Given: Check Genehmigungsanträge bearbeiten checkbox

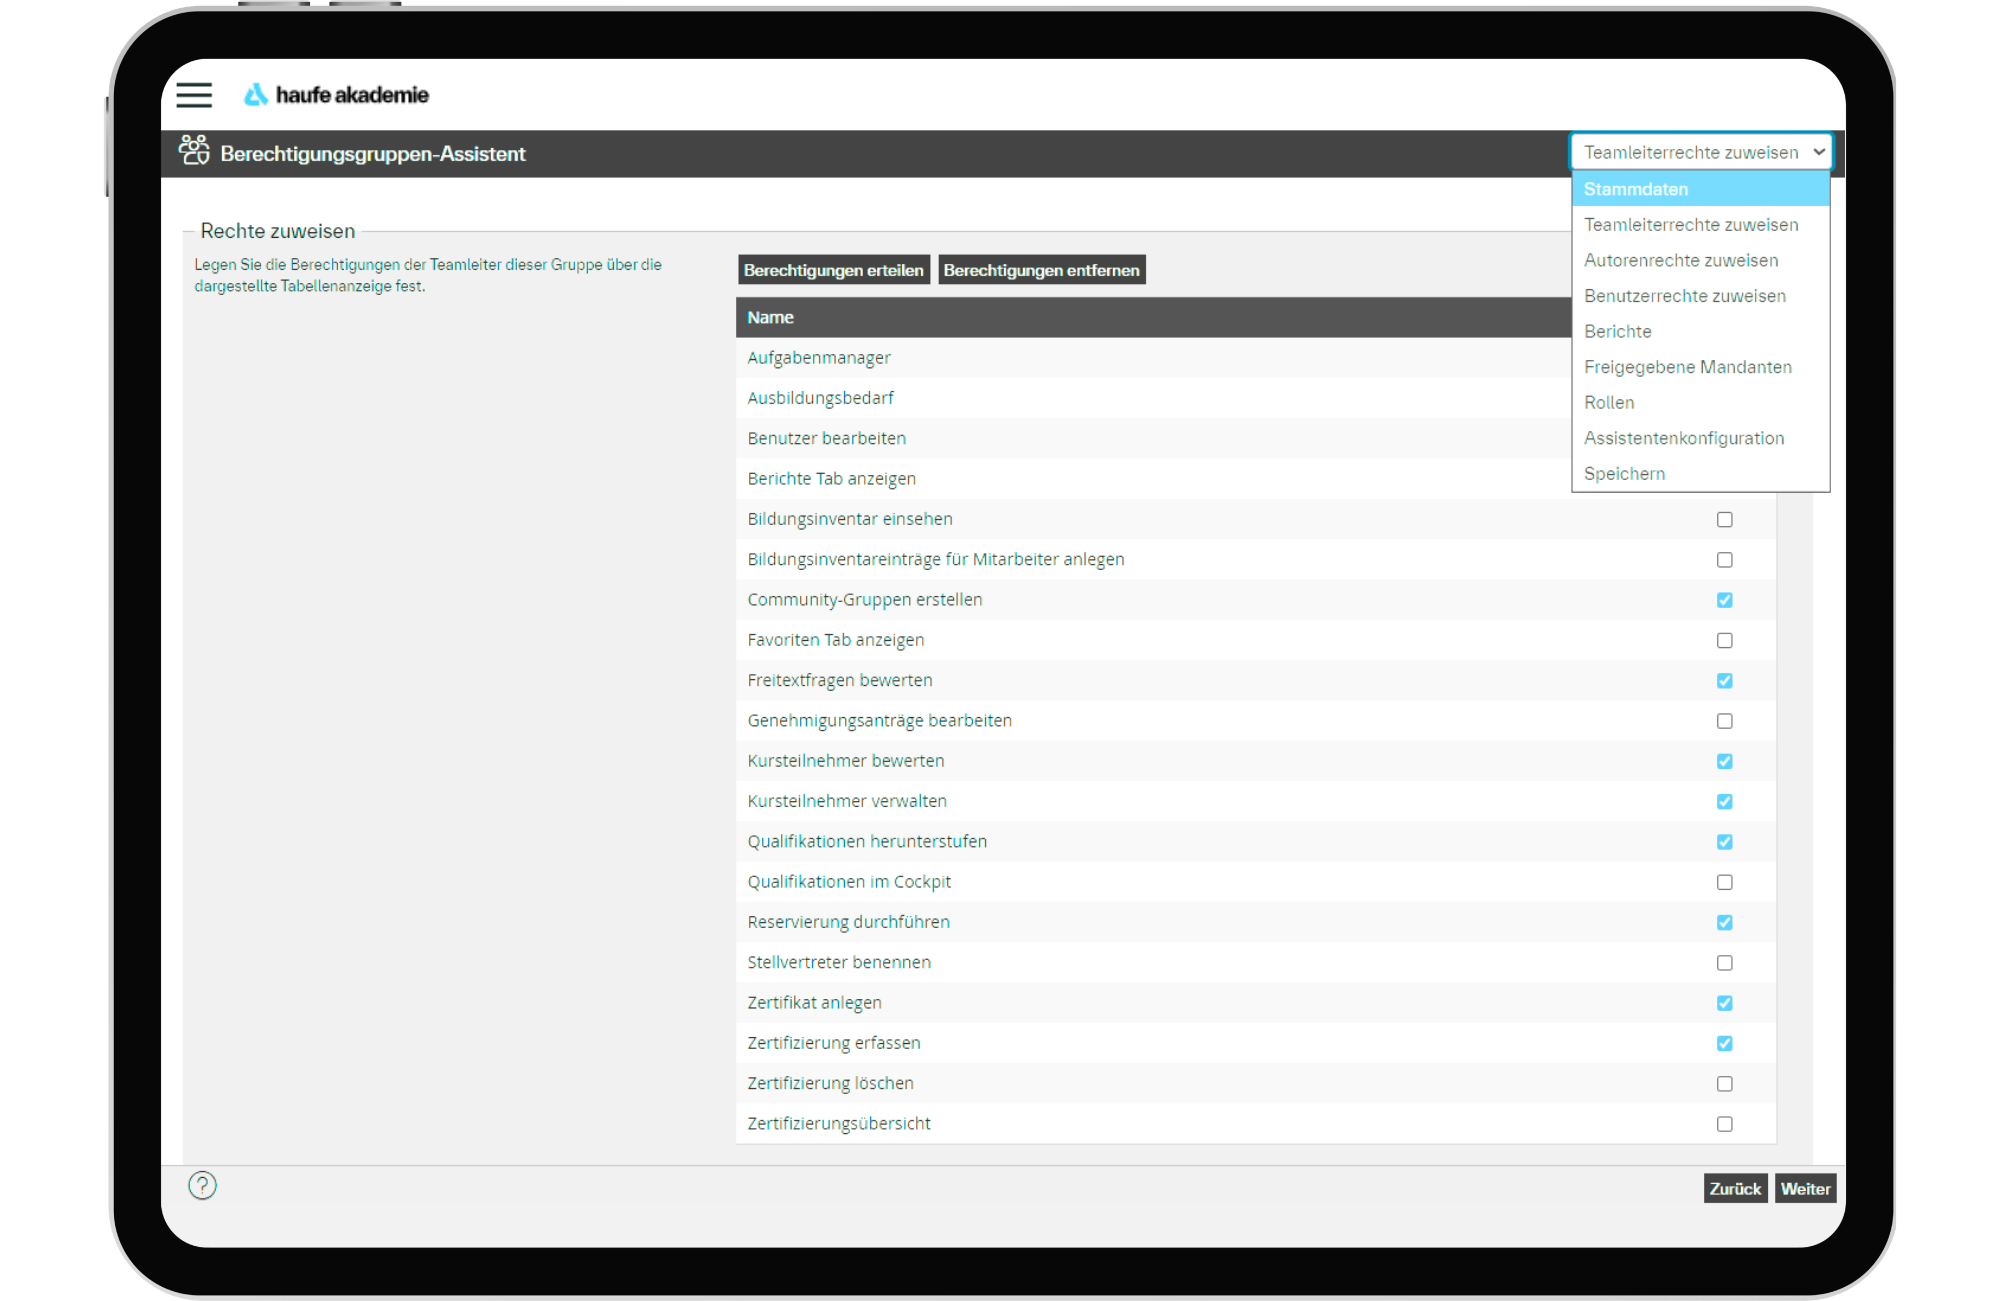Looking at the screenshot, I should point(1725,721).
